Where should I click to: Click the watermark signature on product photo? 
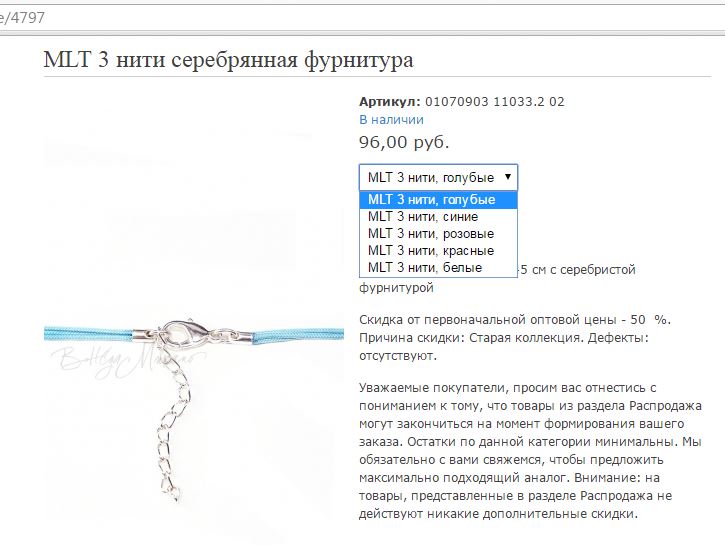point(127,361)
